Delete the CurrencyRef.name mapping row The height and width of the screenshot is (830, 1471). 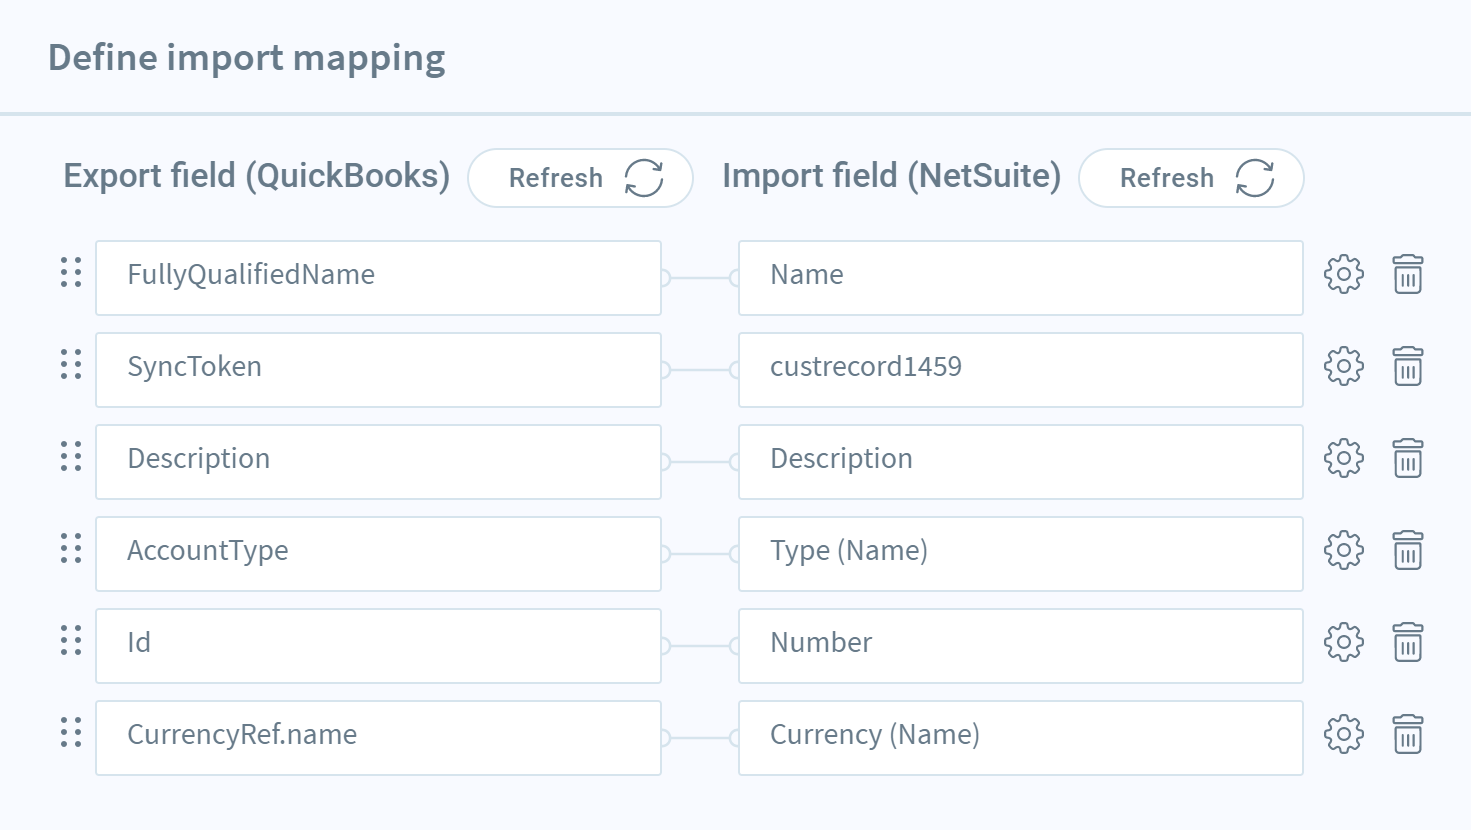coord(1408,734)
